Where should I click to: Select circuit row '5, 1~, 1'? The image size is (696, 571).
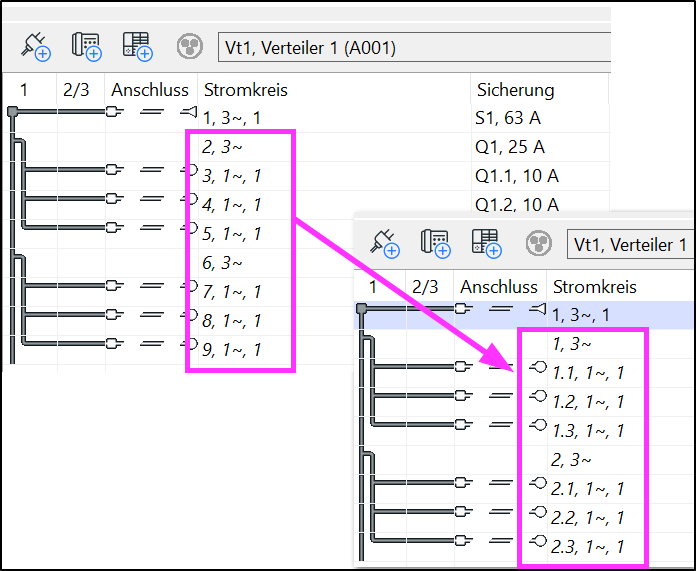pos(232,234)
